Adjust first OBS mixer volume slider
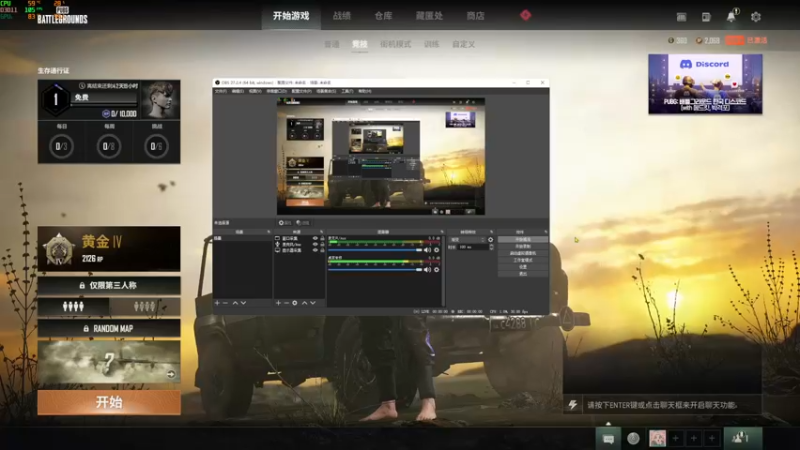The image size is (800, 450). point(375,250)
